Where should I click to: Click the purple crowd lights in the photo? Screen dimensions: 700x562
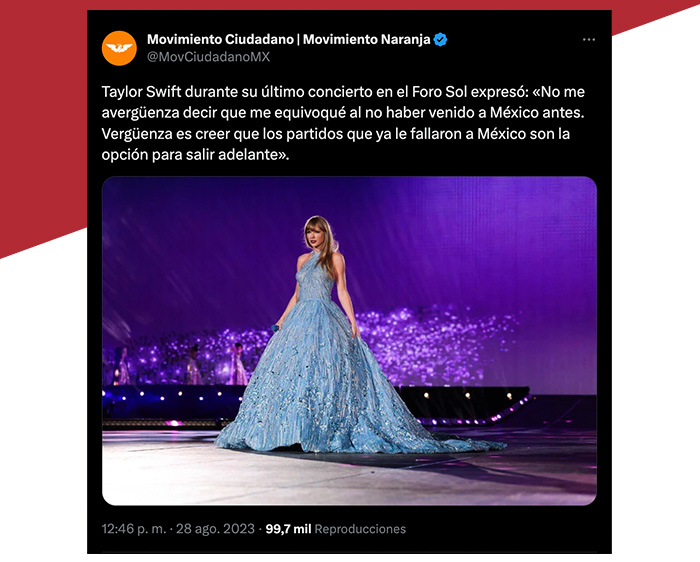(438, 344)
